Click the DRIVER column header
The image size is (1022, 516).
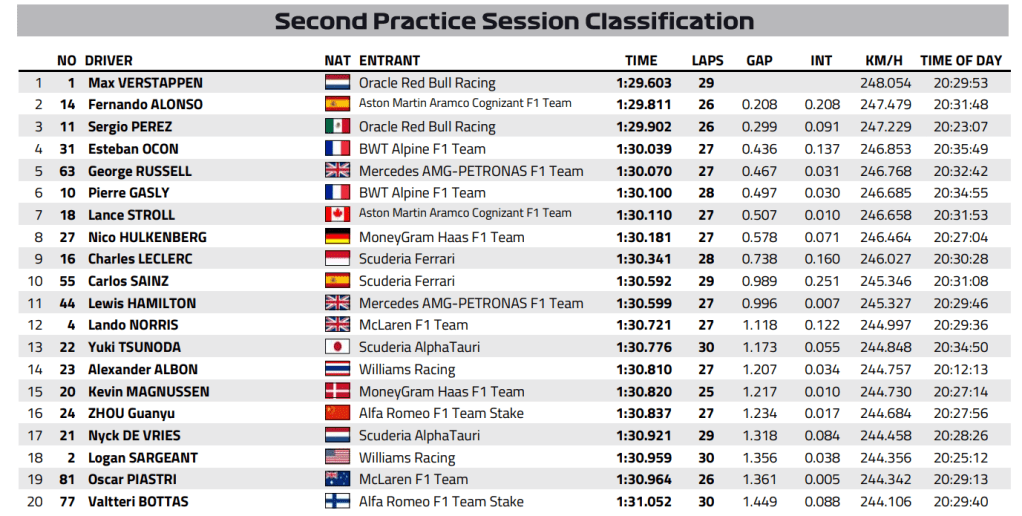coord(108,61)
